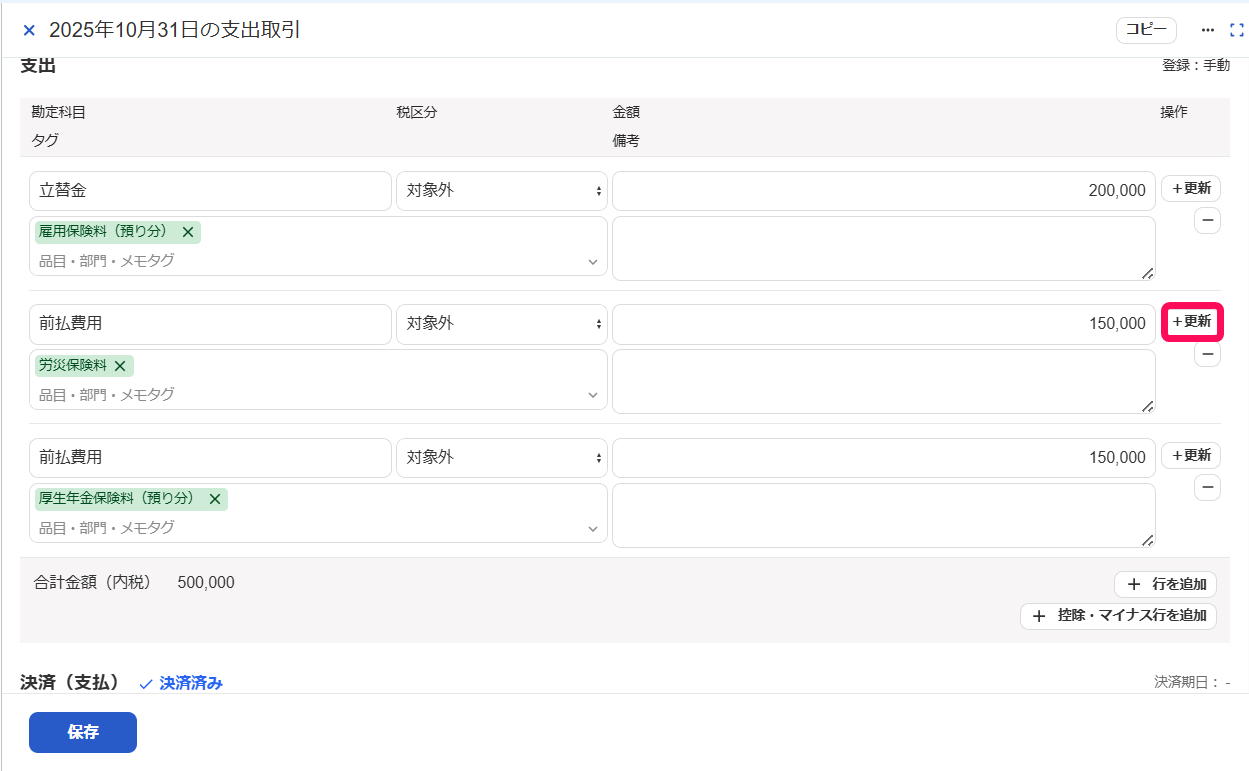Click the 500,000 total value
Viewport: 1249px width, 771px height.
[206, 582]
